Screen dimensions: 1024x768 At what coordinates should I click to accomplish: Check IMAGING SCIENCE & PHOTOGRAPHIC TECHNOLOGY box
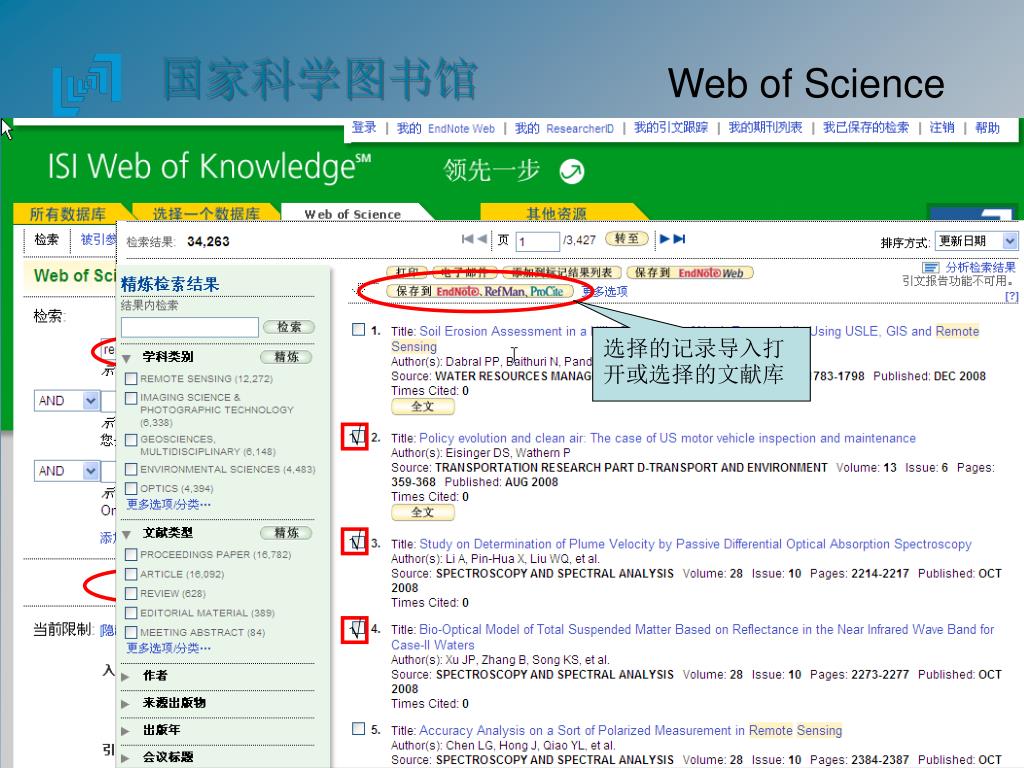131,398
